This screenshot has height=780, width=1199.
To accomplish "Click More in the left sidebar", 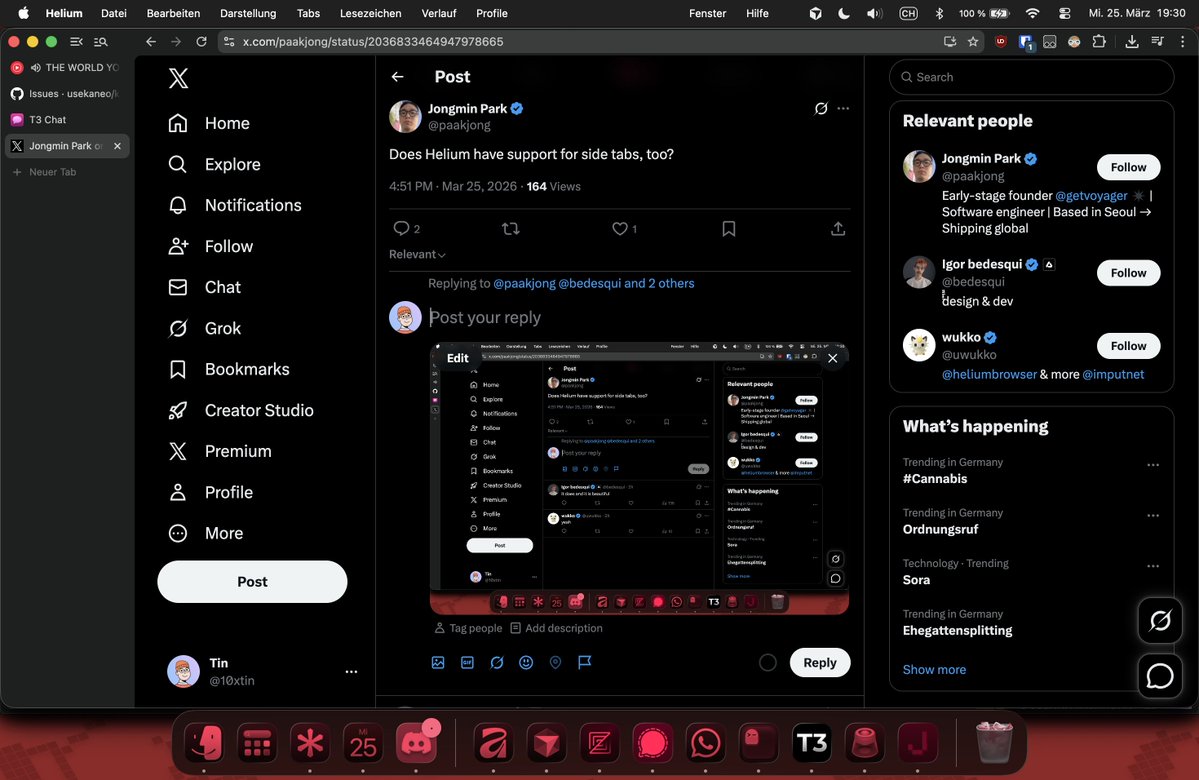I will point(206,534).
